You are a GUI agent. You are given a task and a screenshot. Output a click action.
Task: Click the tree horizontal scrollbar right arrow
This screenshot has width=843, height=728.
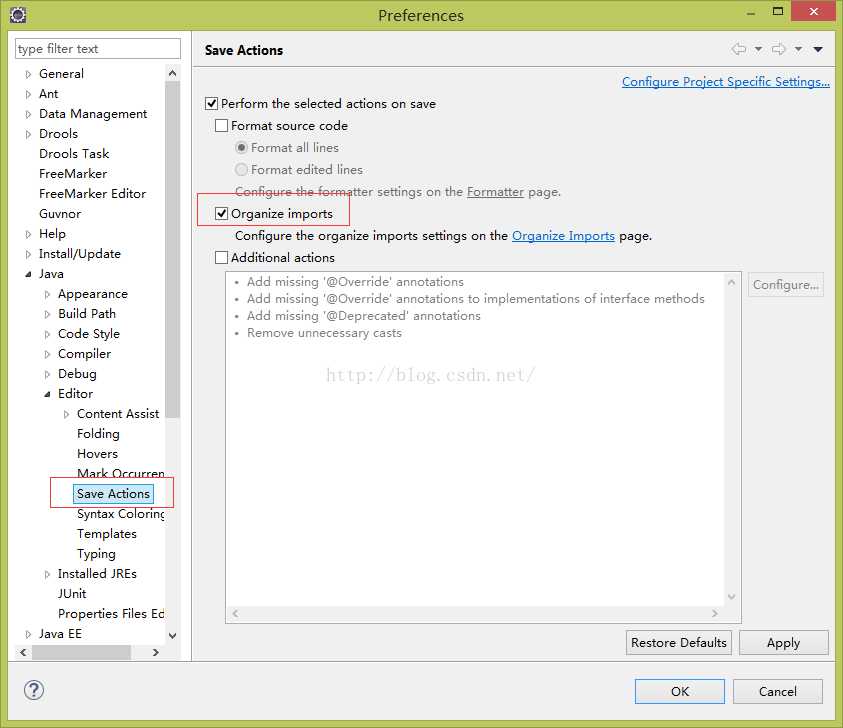pyautogui.click(x=155, y=652)
